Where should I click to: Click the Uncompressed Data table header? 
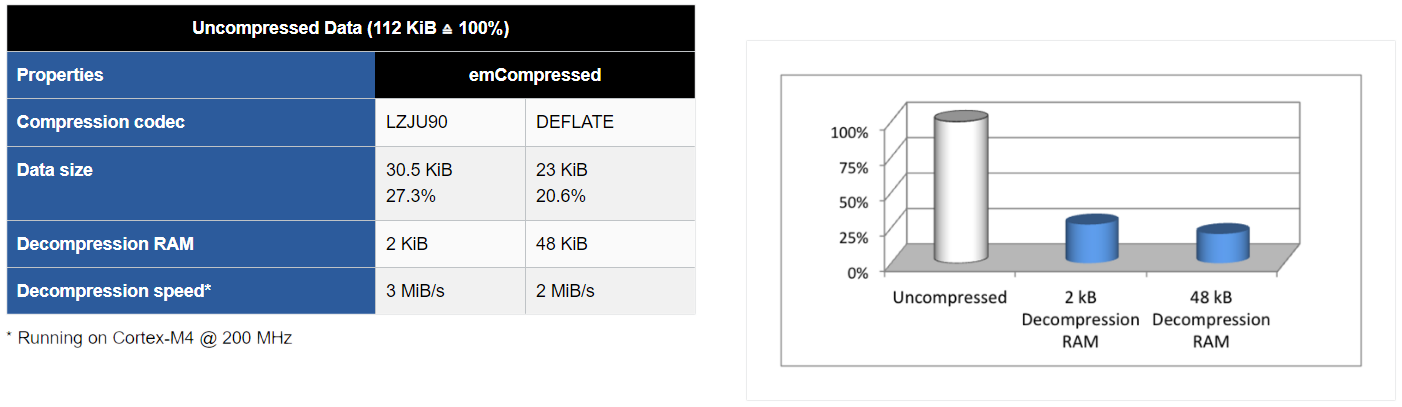[351, 28]
